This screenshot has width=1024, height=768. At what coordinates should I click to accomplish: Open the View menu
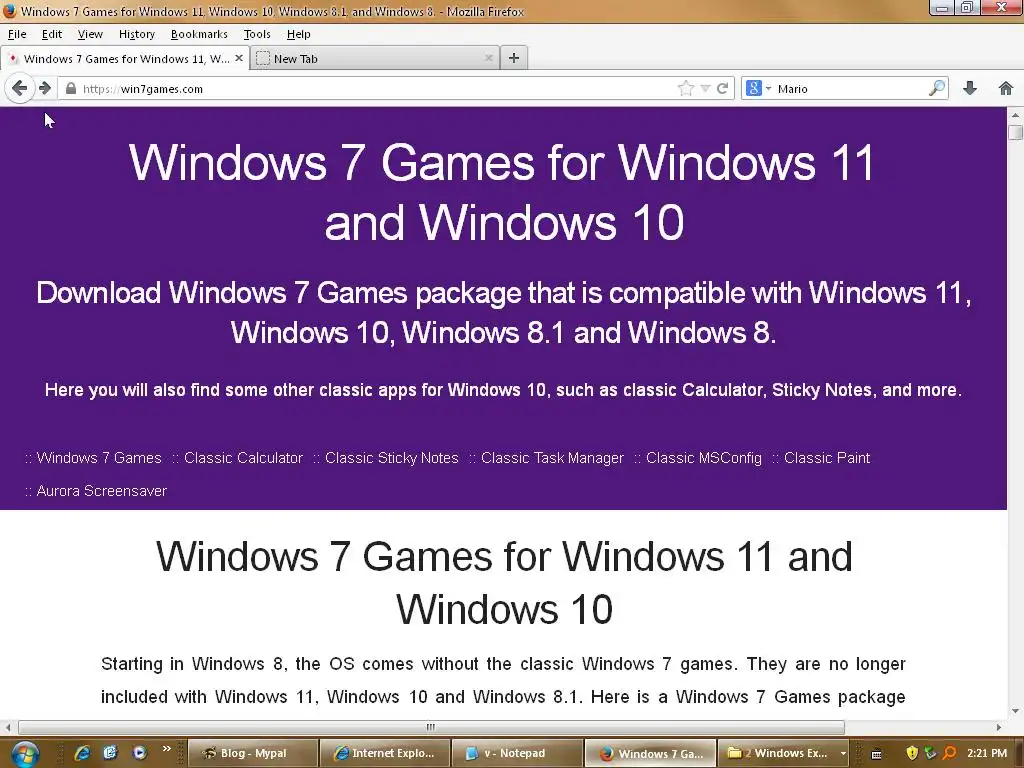(90, 34)
